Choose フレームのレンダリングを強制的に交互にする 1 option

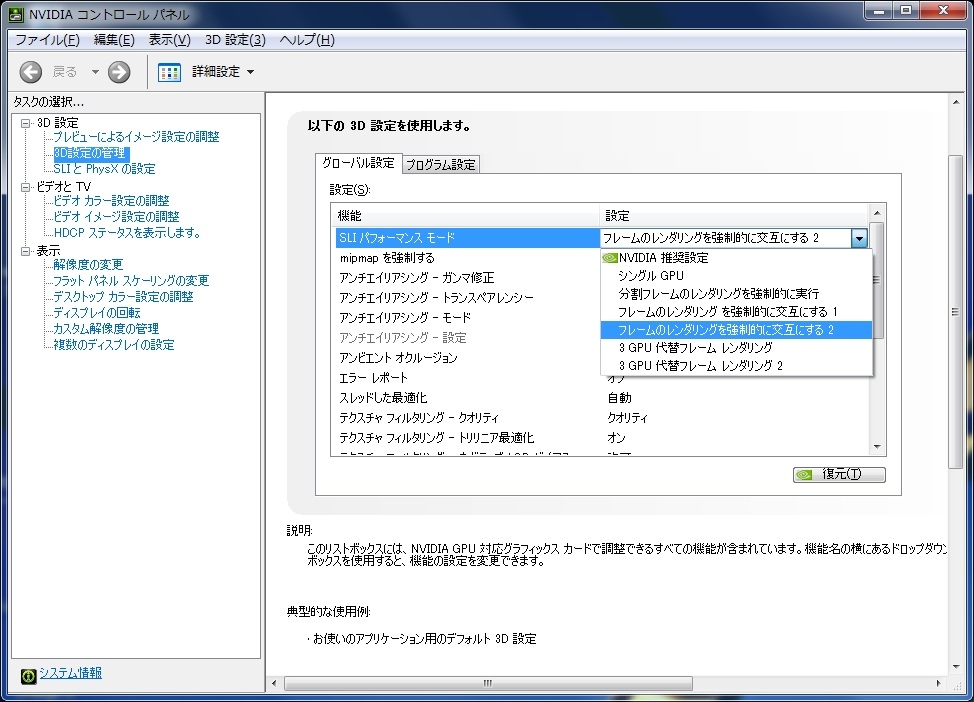tap(736, 312)
